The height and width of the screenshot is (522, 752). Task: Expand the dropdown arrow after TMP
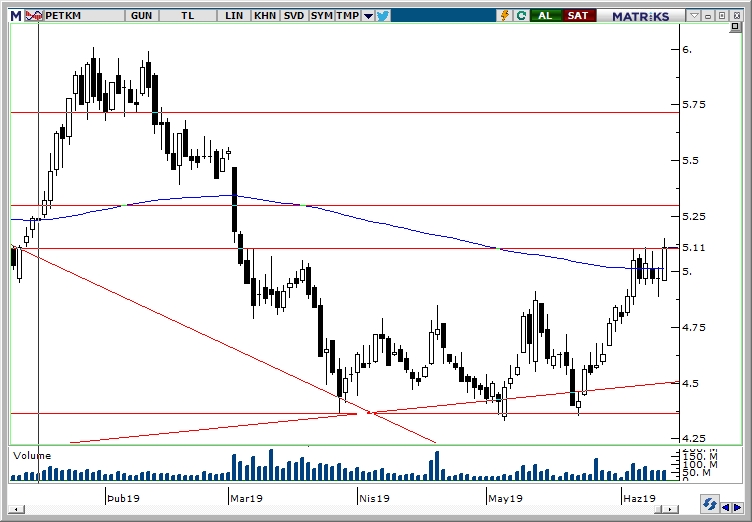(x=368, y=16)
